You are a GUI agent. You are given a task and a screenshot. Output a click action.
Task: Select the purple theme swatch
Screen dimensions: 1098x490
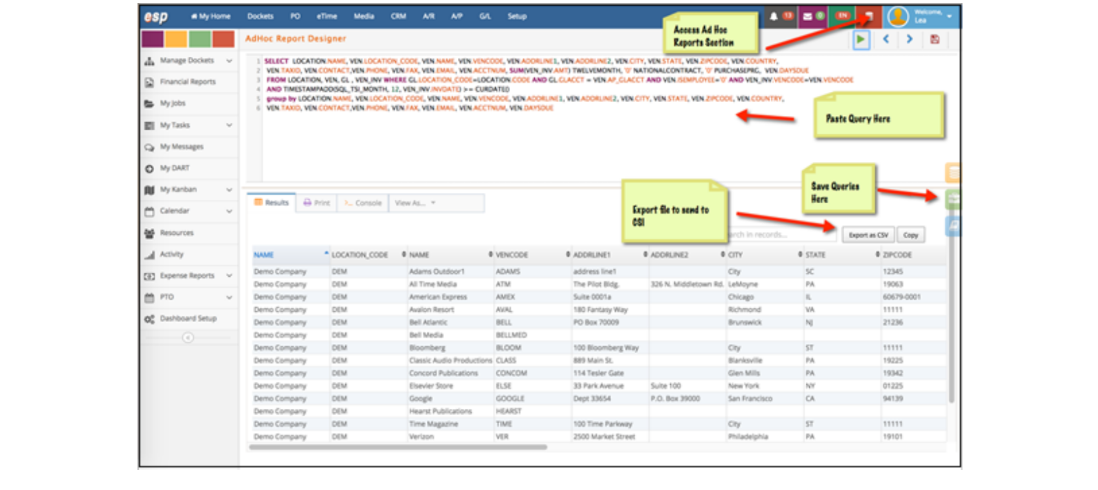153,39
